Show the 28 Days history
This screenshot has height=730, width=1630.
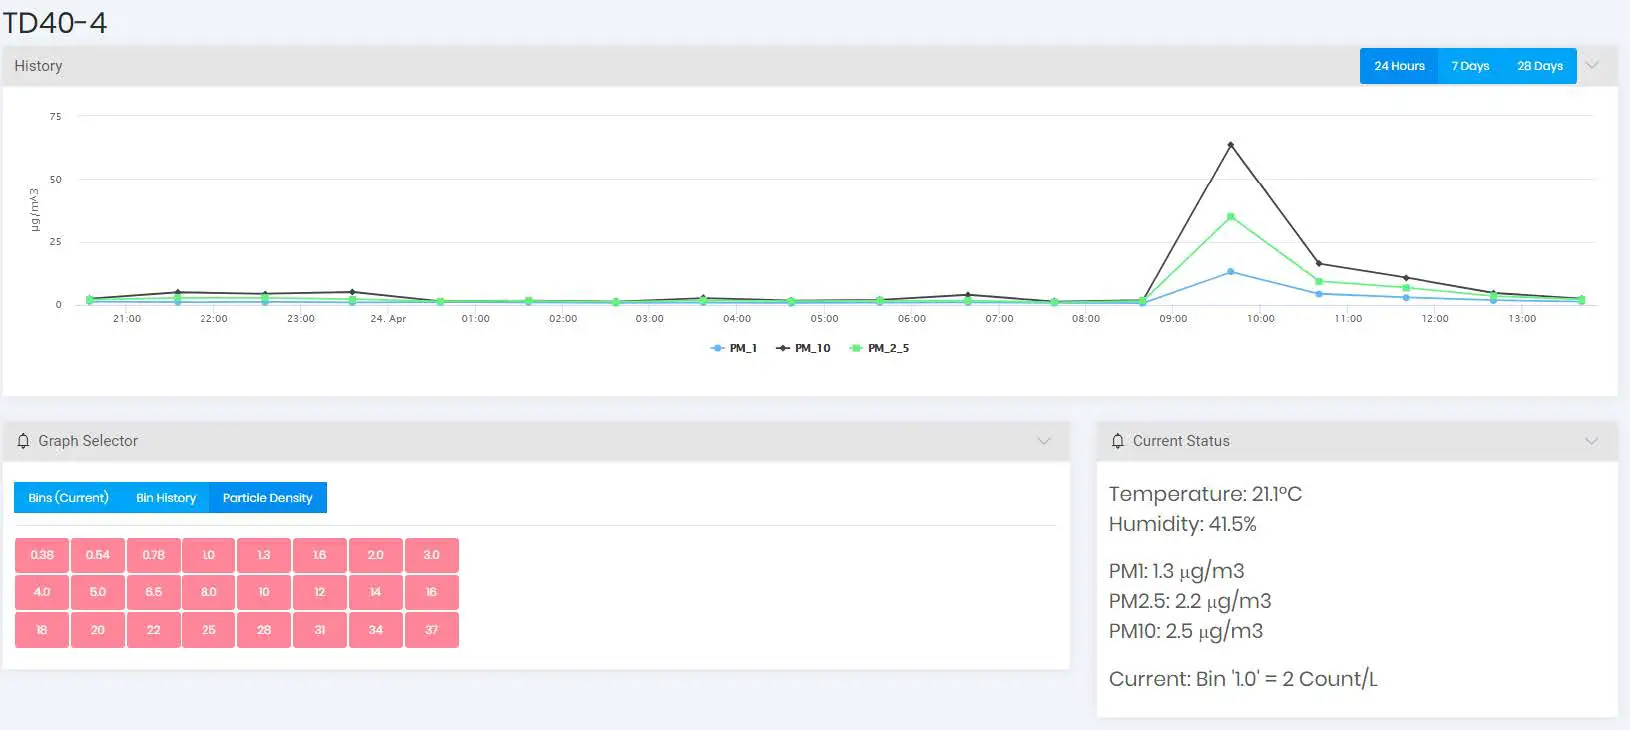(1539, 66)
